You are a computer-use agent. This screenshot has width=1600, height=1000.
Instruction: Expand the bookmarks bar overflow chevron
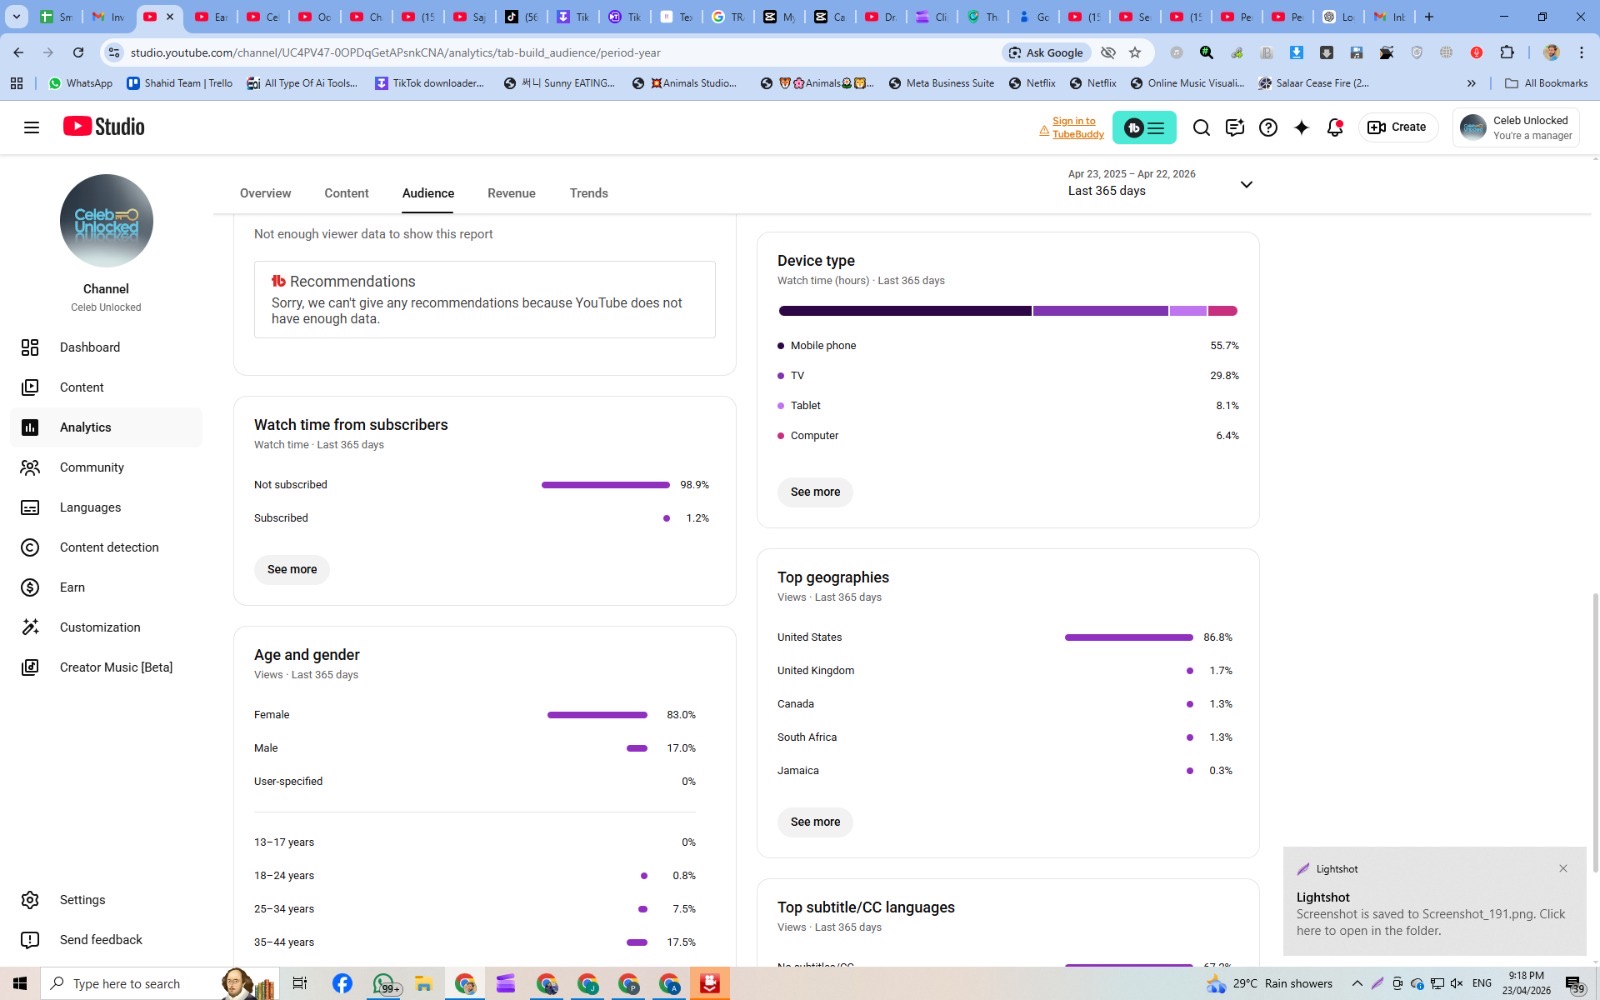pos(1471,83)
